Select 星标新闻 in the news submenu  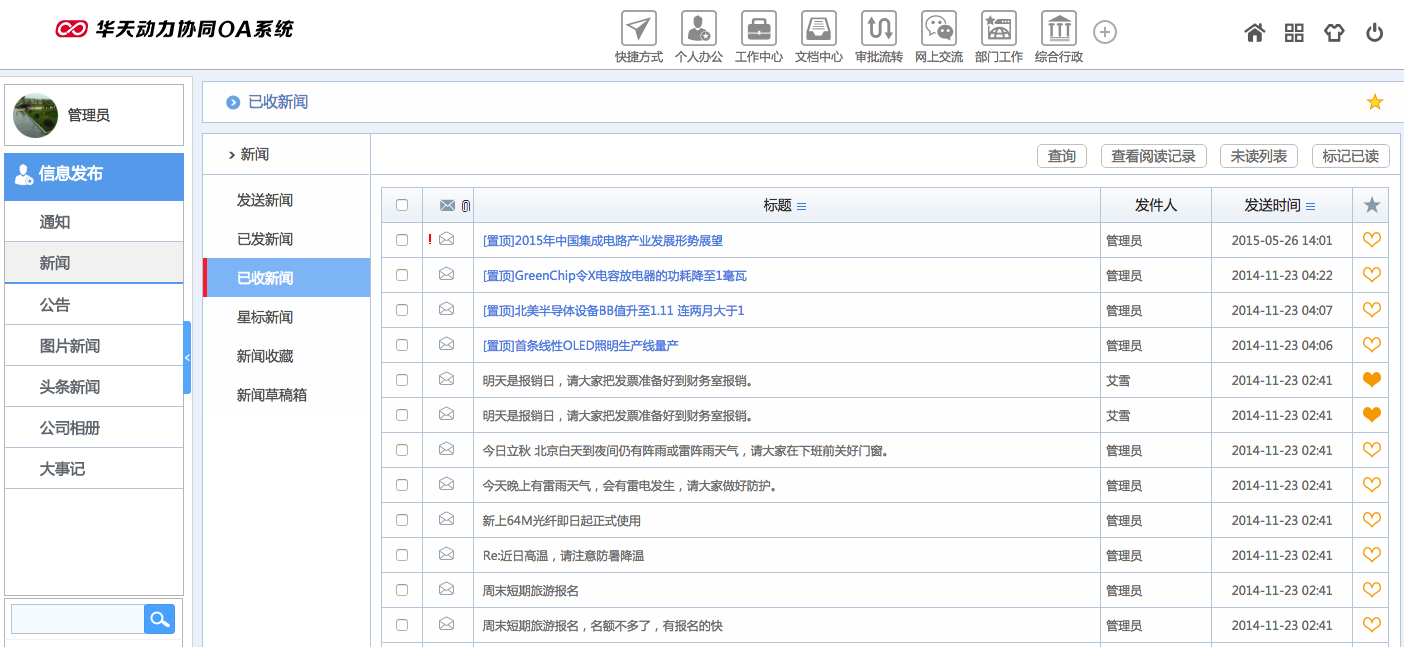point(265,317)
